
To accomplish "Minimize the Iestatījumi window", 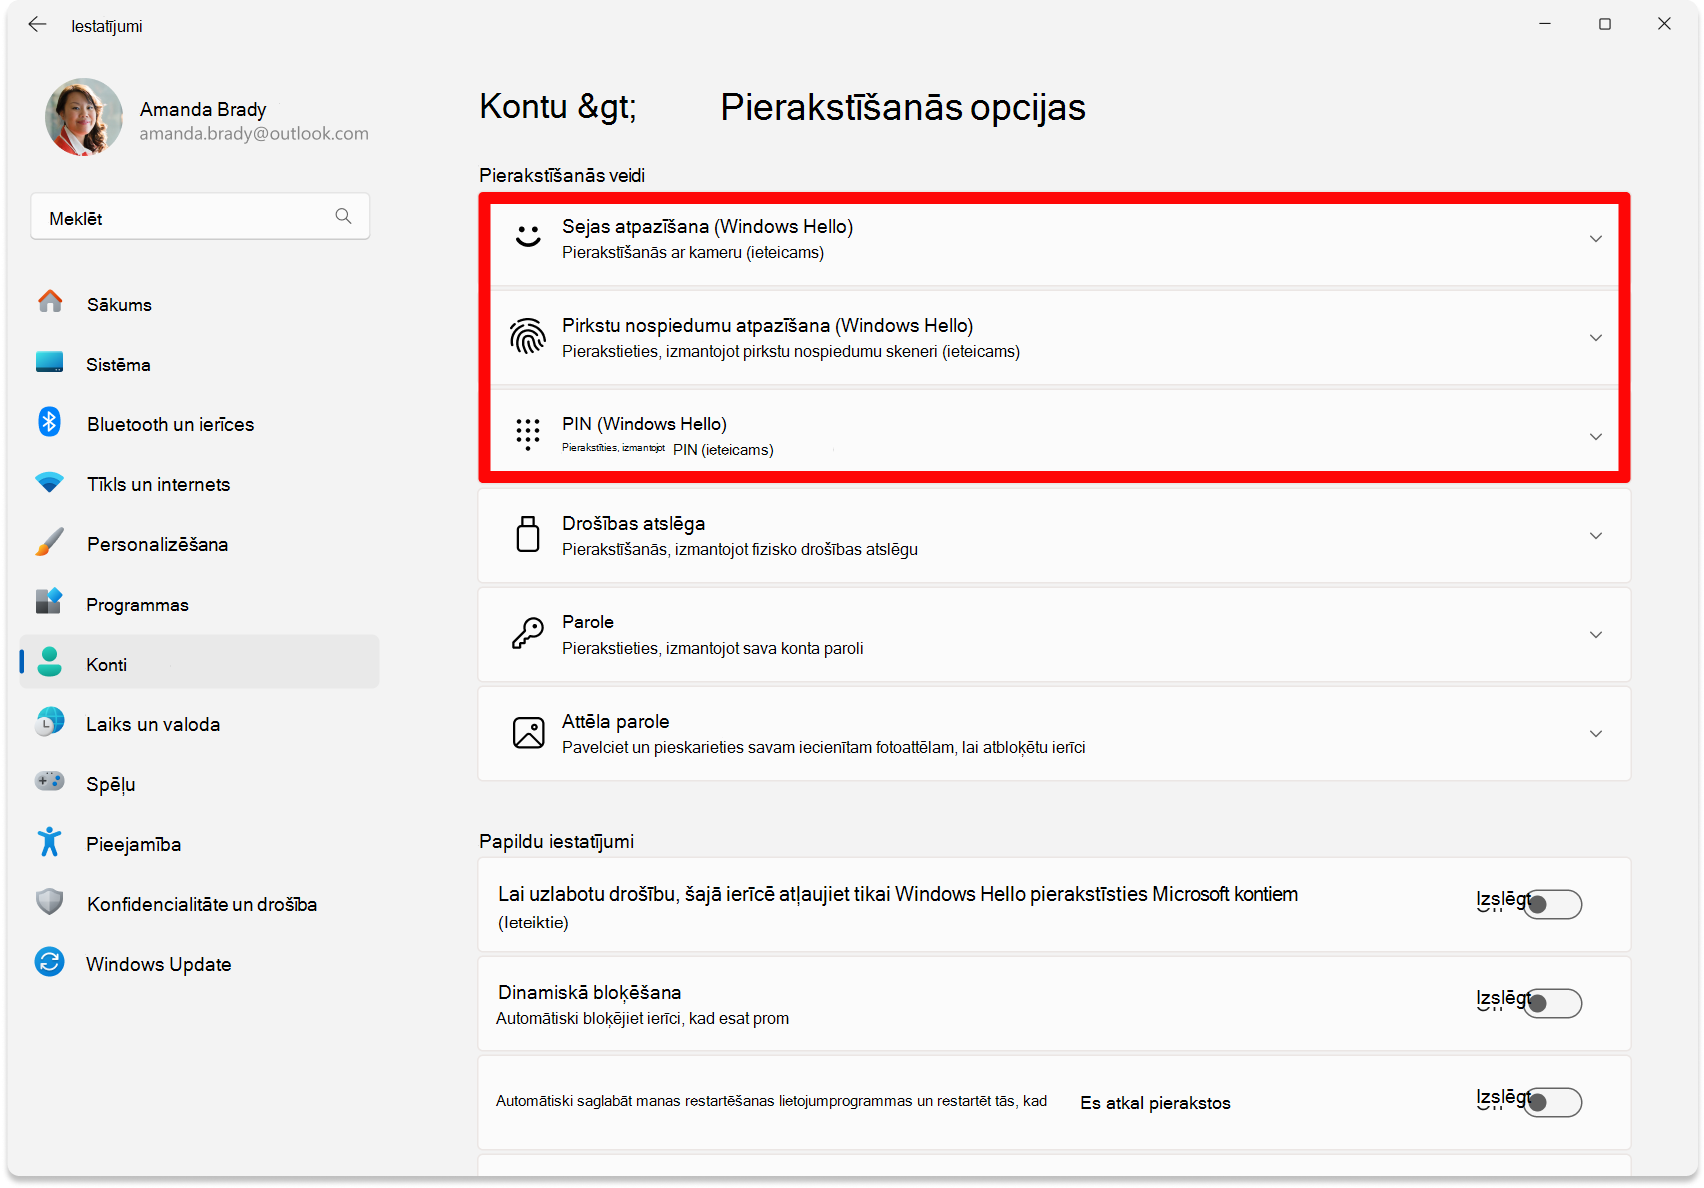I will pos(1544,24).
